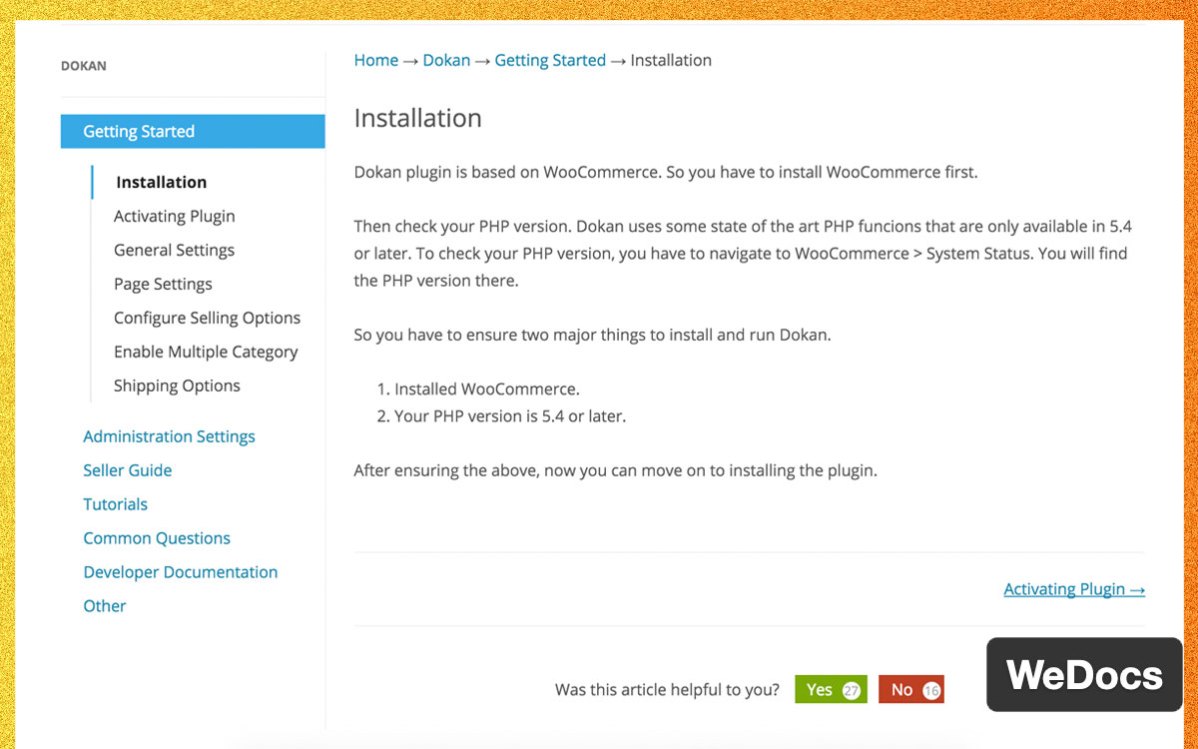Expand the Administration Settings section
The height and width of the screenshot is (749, 1198).
tap(169, 436)
